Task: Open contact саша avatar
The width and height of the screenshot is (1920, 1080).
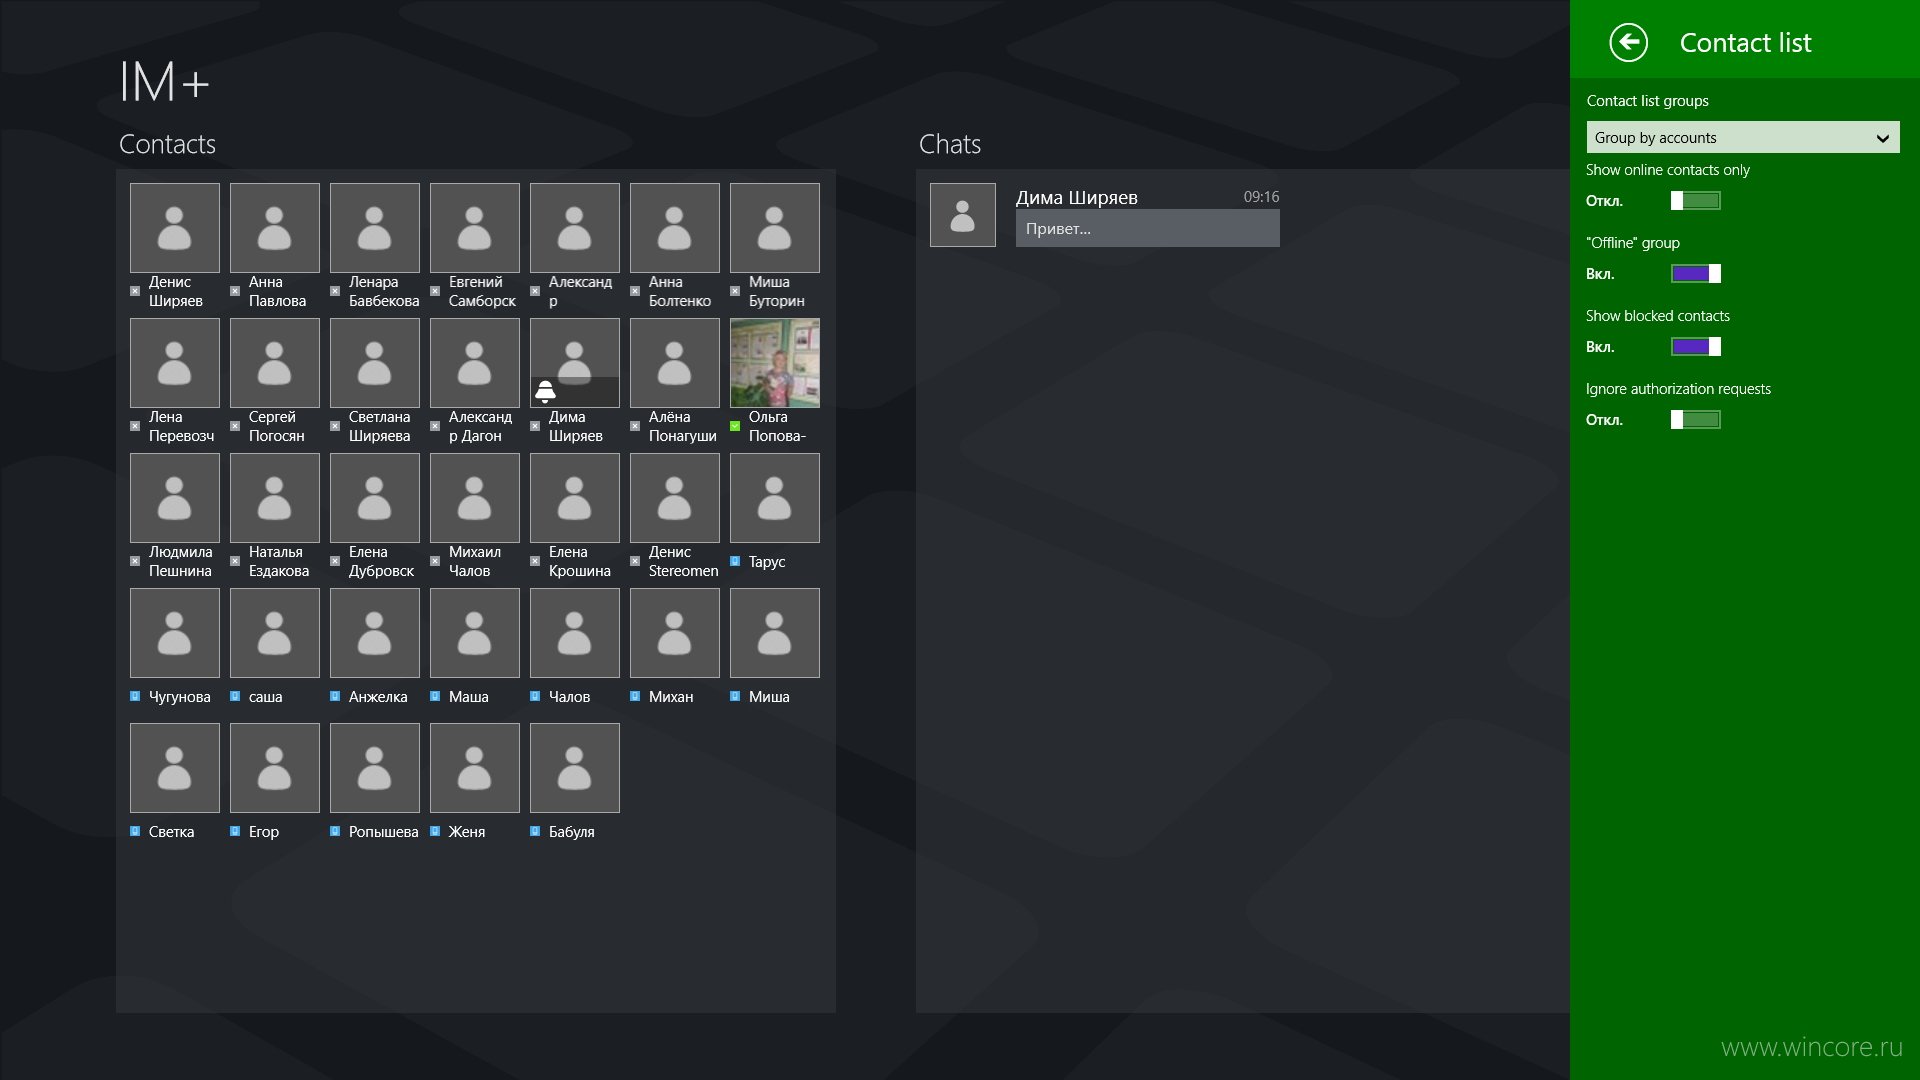Action: 275,633
